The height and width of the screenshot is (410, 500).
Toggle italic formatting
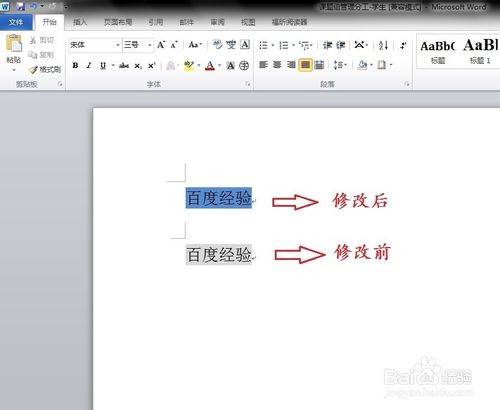tap(89, 65)
